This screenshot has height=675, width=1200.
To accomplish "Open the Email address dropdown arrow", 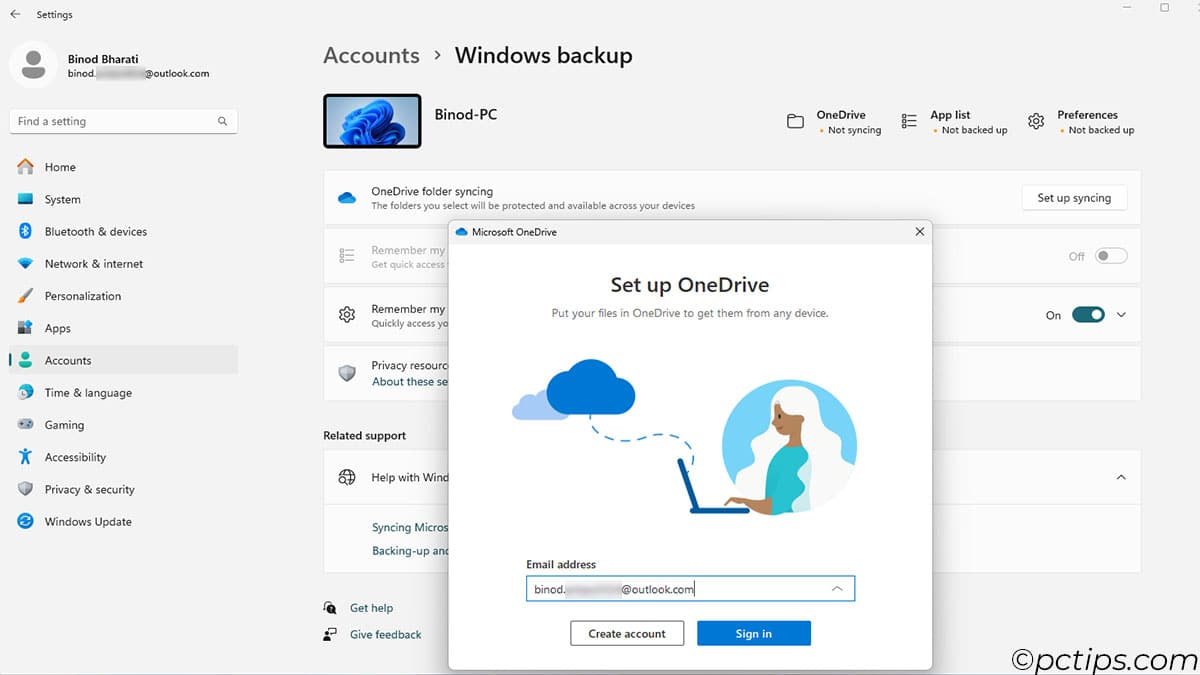I will (837, 589).
